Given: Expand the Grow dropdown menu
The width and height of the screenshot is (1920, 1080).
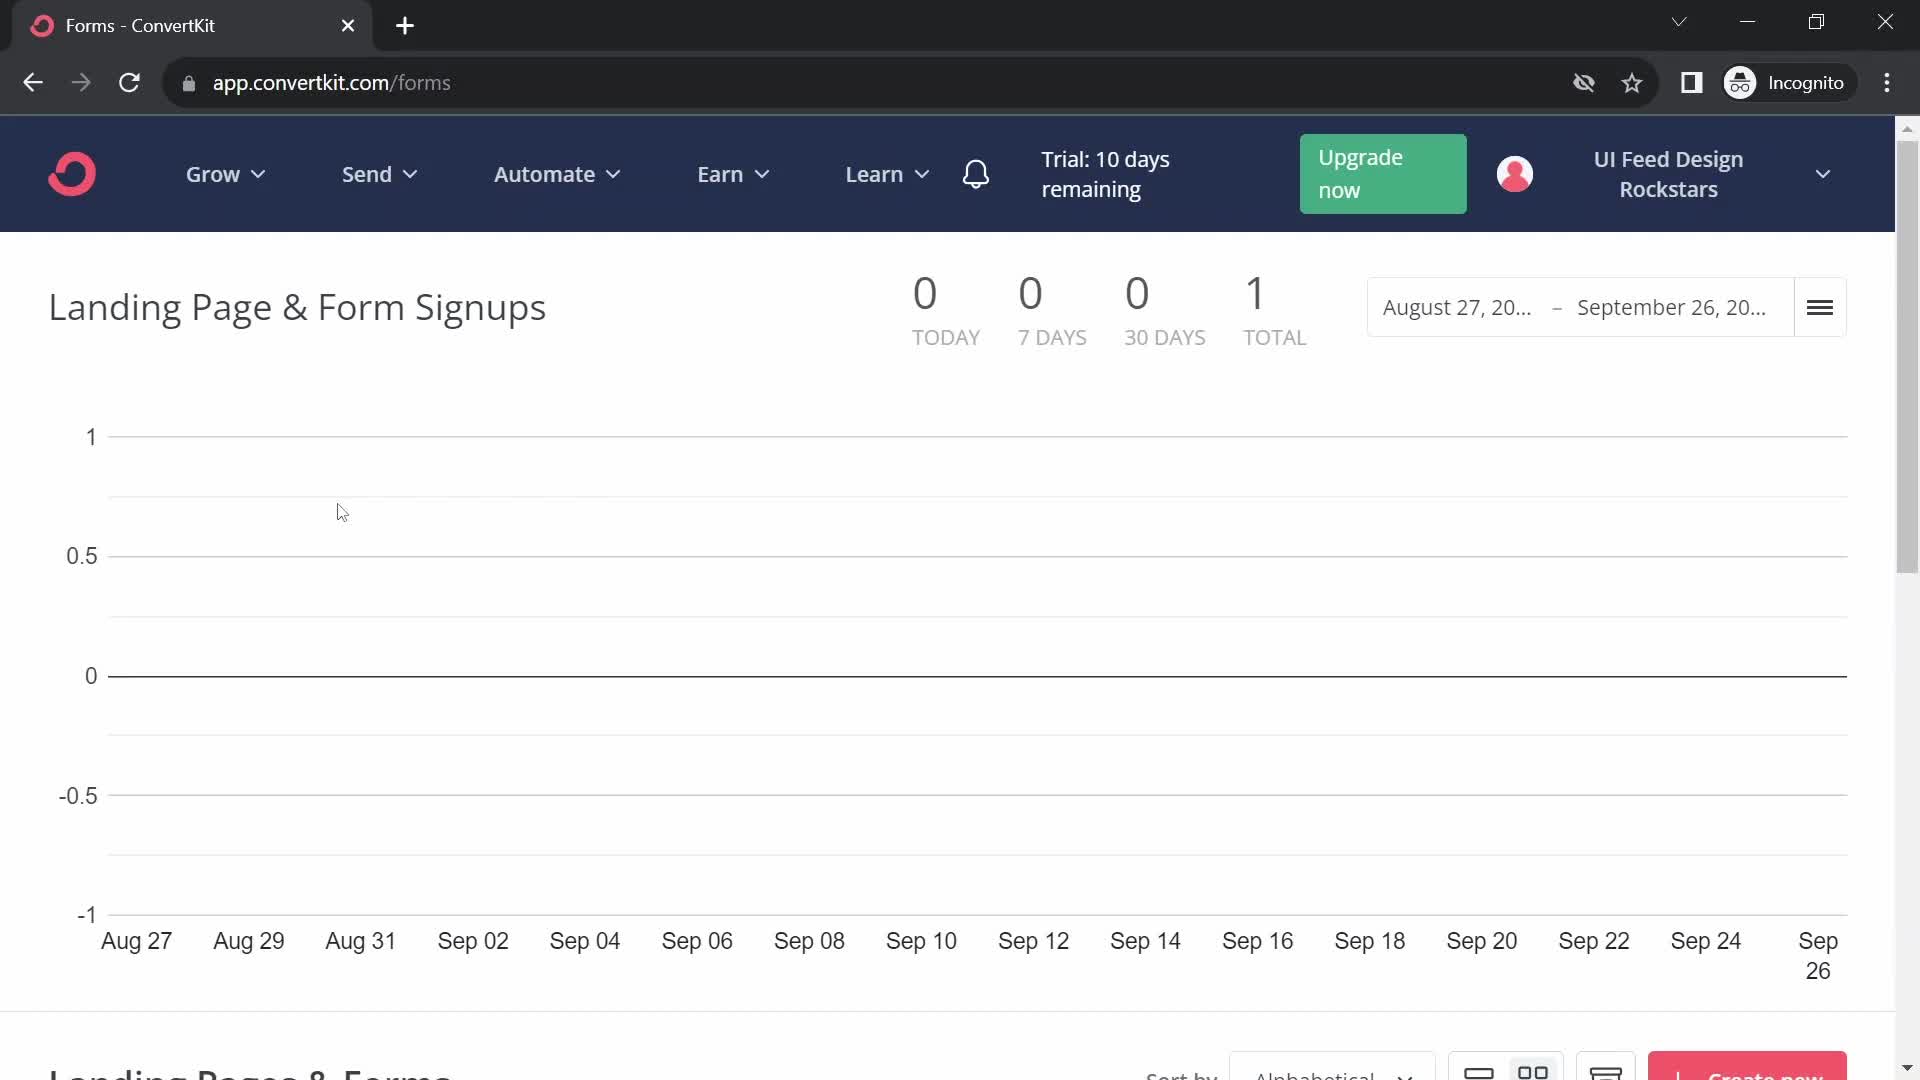Looking at the screenshot, I should pyautogui.click(x=224, y=173).
